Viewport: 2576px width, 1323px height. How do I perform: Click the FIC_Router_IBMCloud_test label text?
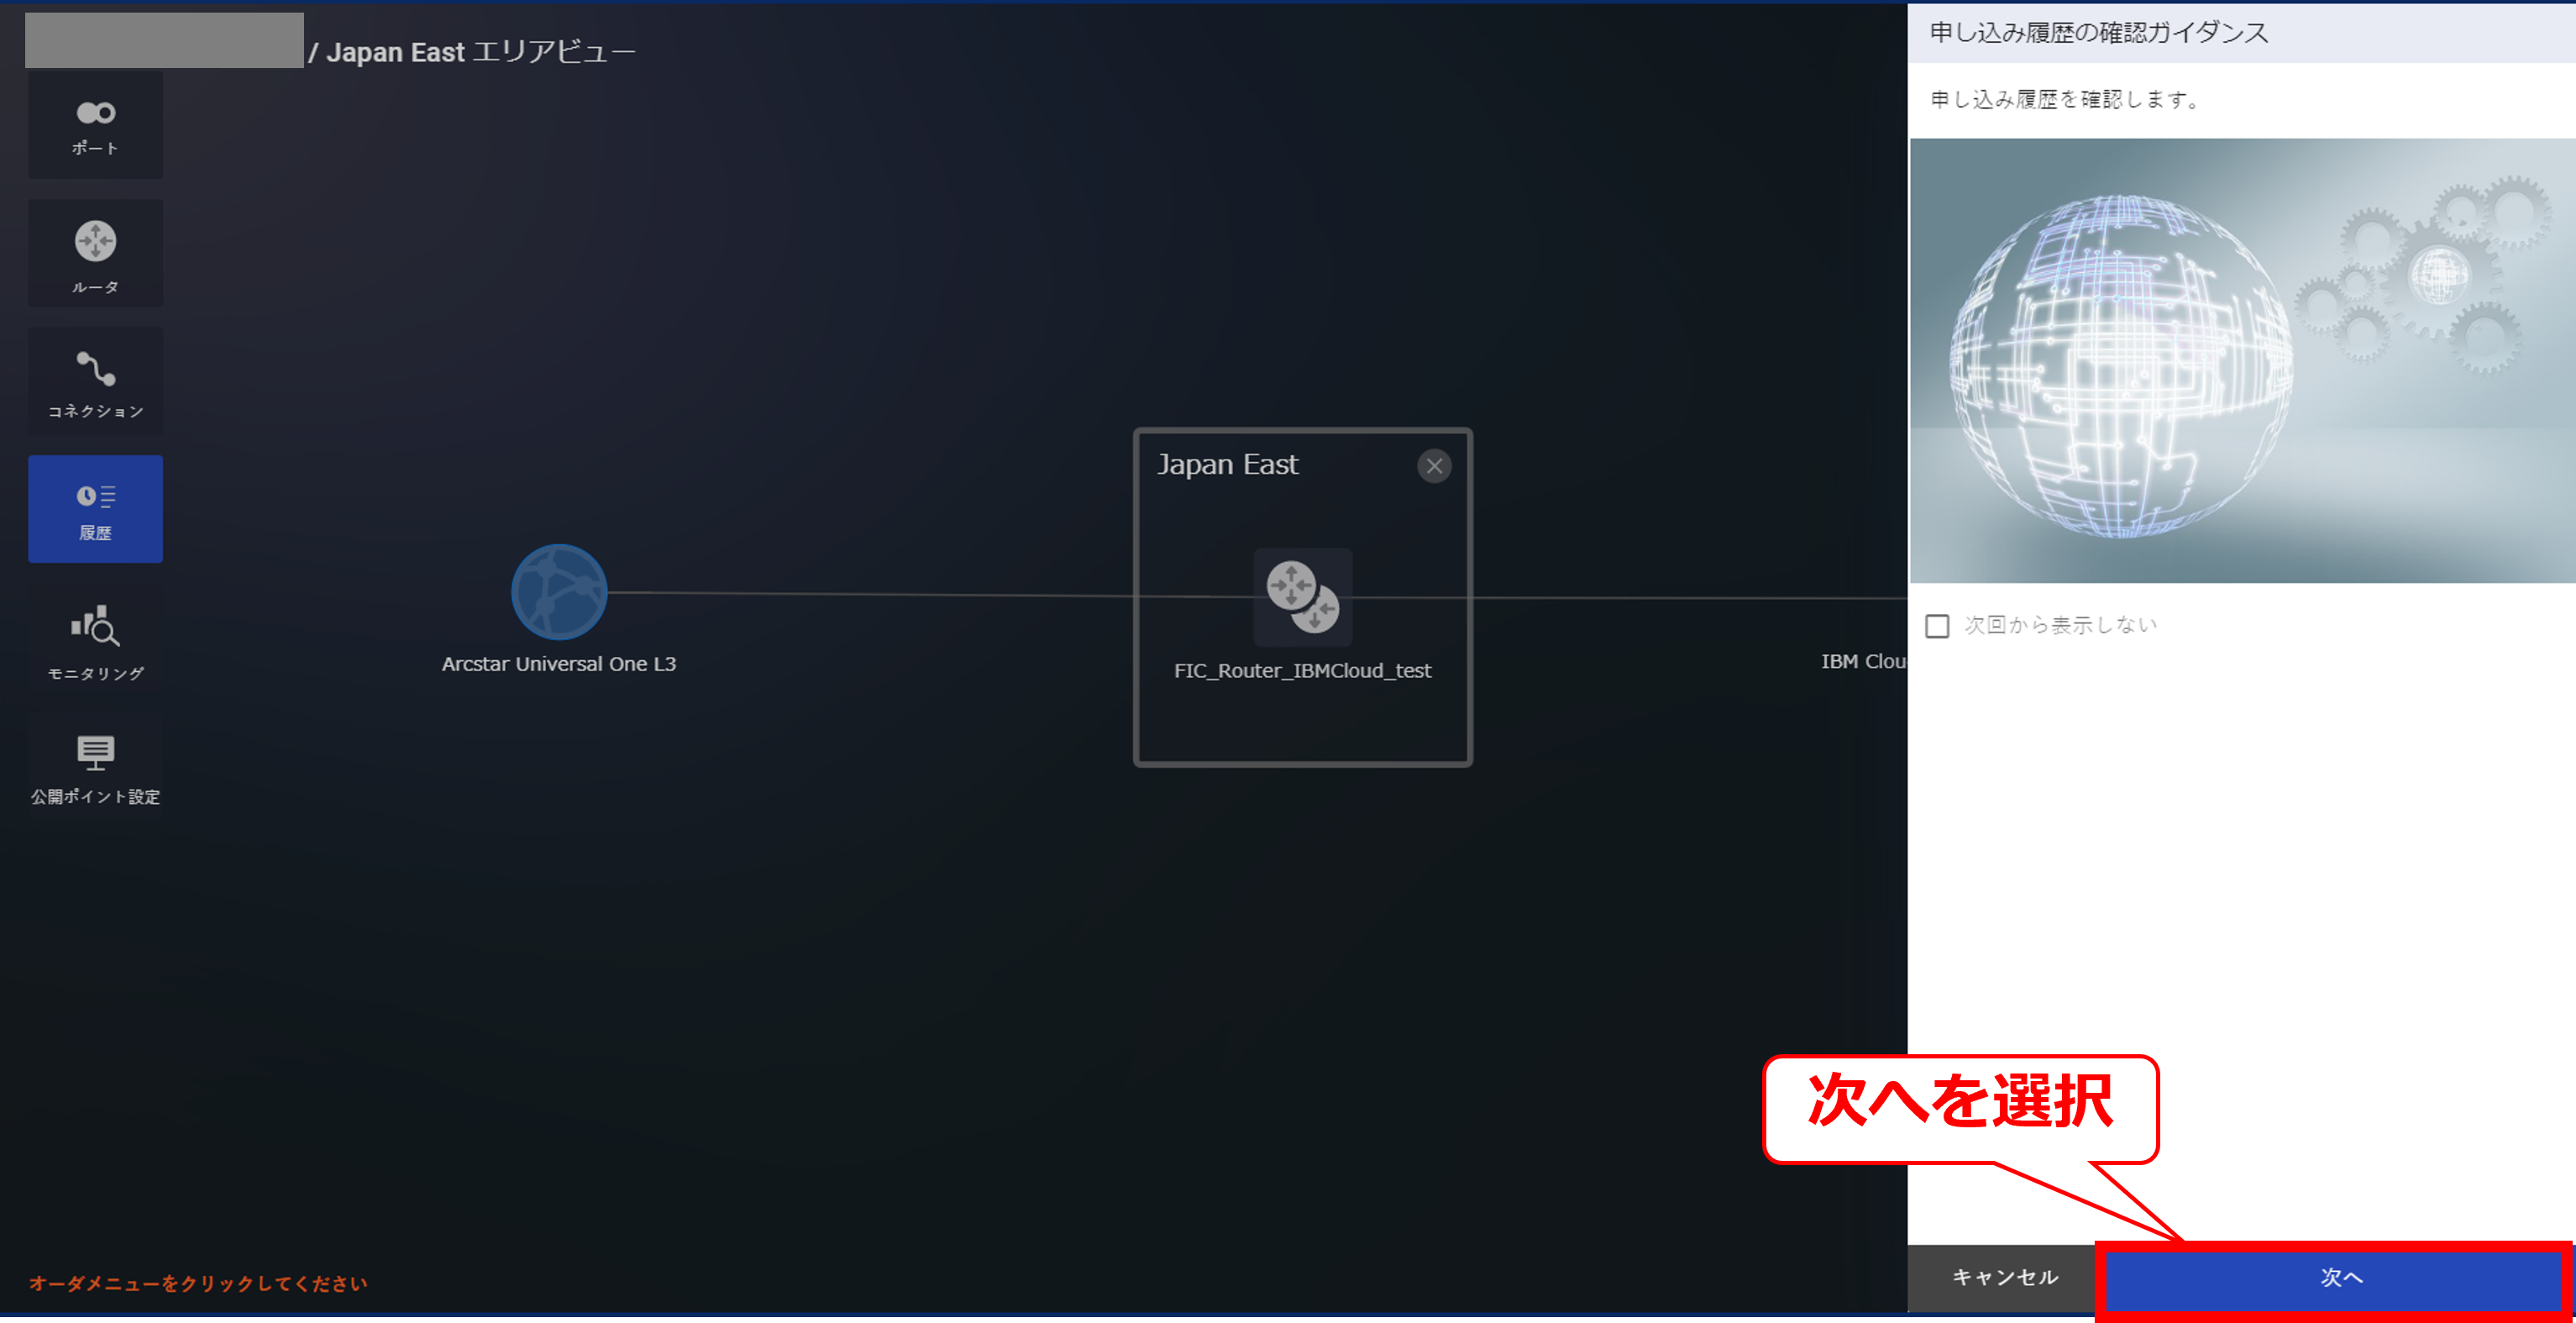point(1302,671)
